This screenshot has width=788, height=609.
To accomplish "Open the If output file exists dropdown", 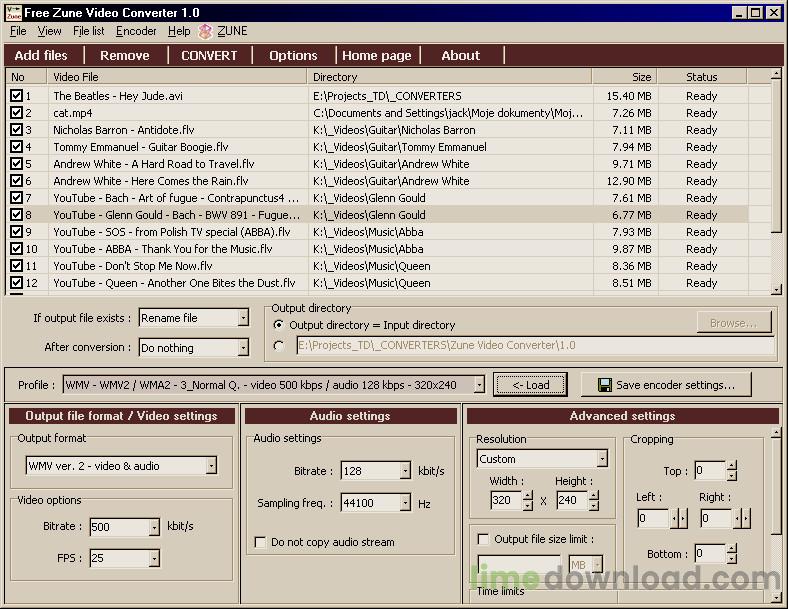I will [243, 318].
